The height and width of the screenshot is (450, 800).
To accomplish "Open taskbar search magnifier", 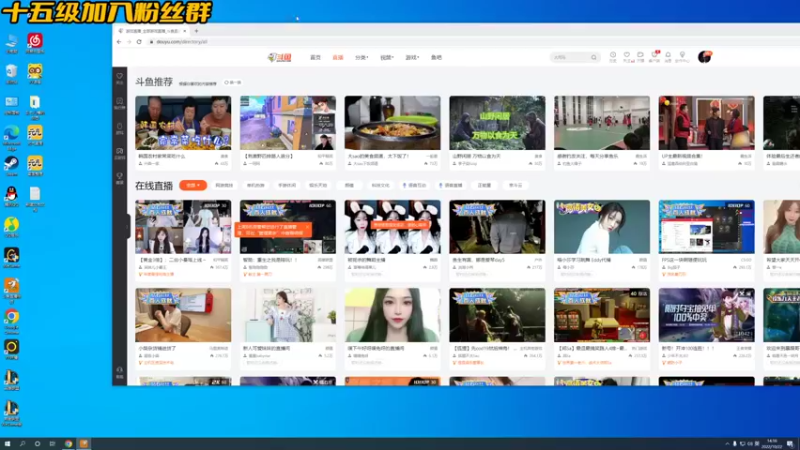I will point(22,444).
